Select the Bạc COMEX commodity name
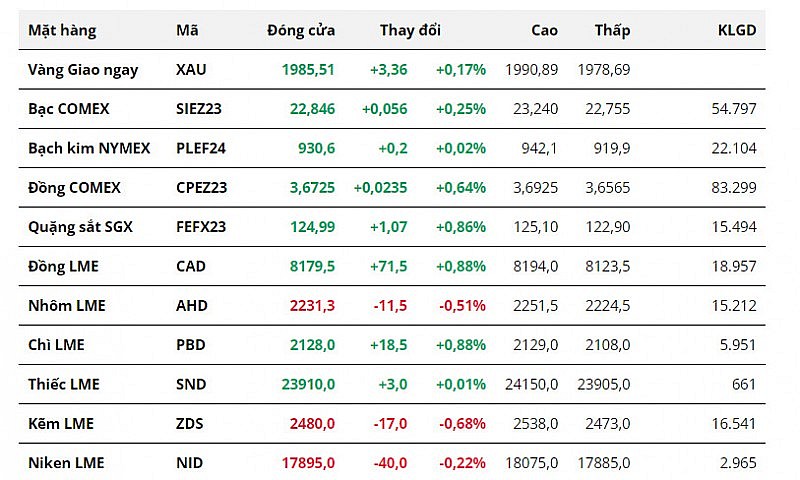Screen dimensions: 800x480 coord(69,109)
